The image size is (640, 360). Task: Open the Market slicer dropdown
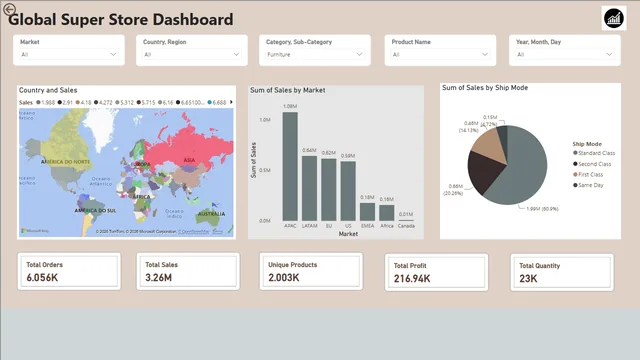(x=69, y=54)
